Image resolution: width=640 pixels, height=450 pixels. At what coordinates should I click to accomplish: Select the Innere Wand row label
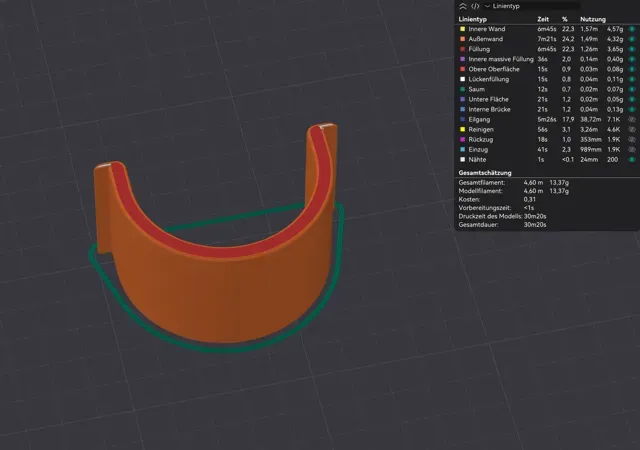pyautogui.click(x=487, y=29)
